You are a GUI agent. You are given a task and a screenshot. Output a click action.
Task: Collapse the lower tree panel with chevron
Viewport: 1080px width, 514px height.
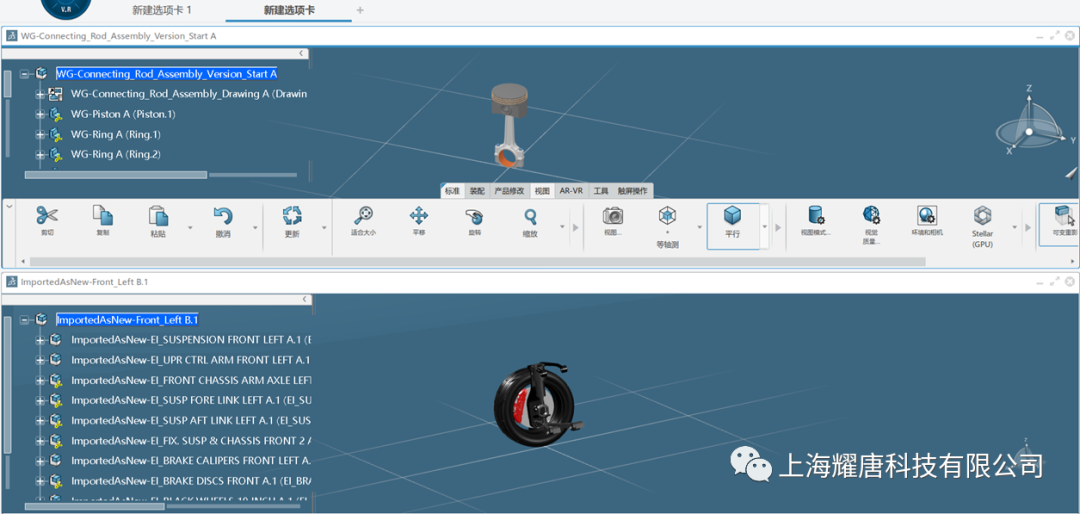click(x=303, y=299)
